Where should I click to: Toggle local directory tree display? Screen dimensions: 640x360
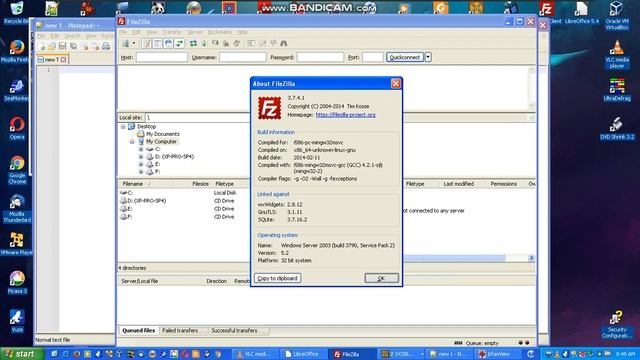point(157,43)
